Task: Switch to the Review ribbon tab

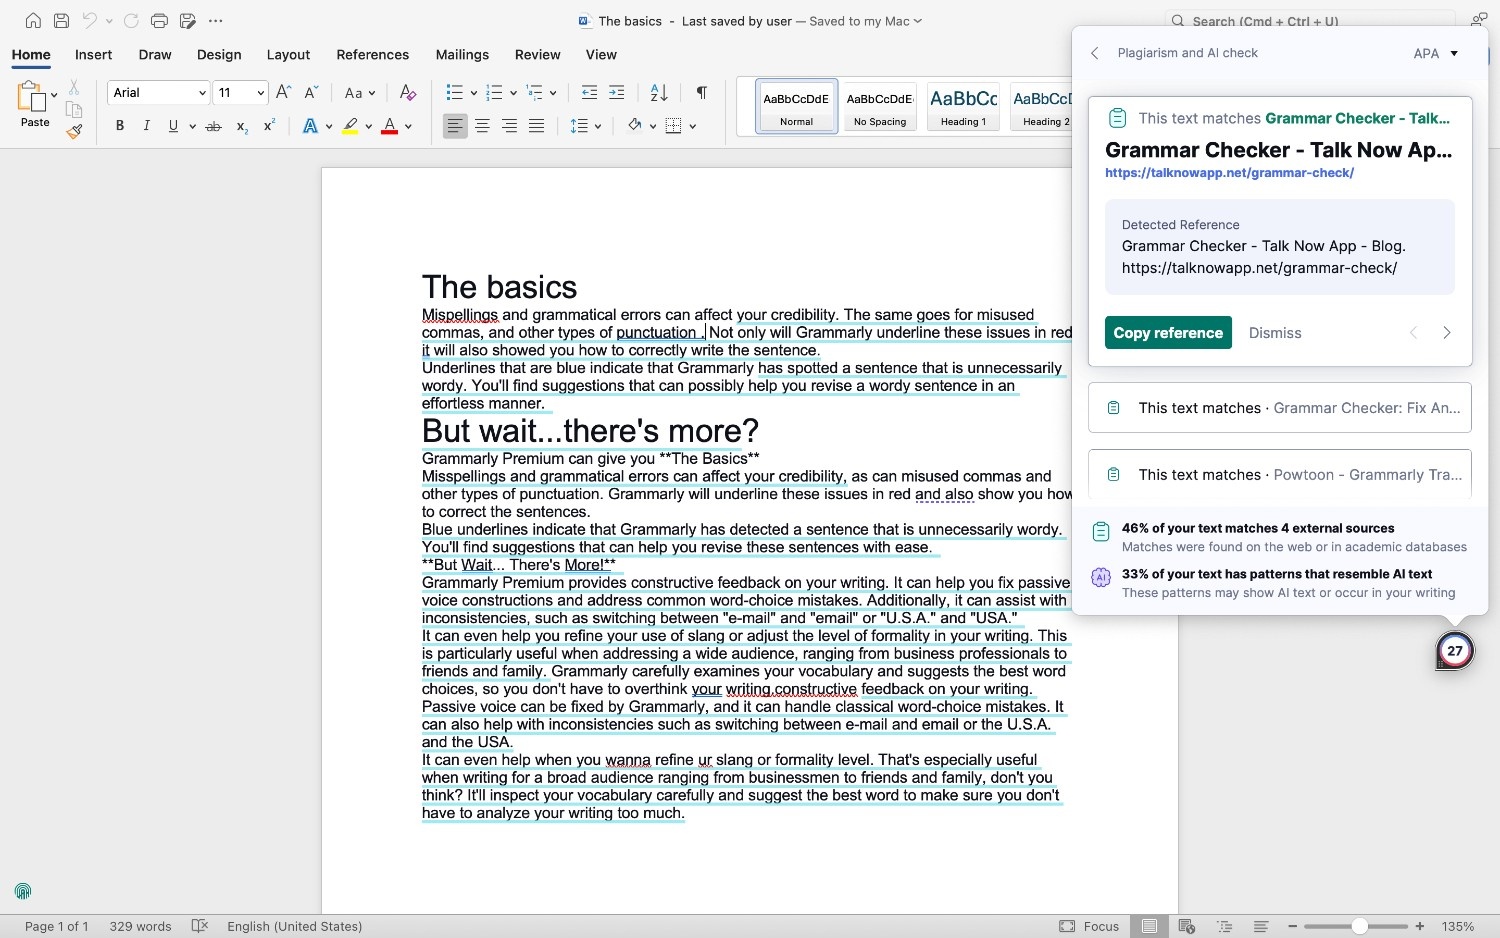Action: point(537,55)
